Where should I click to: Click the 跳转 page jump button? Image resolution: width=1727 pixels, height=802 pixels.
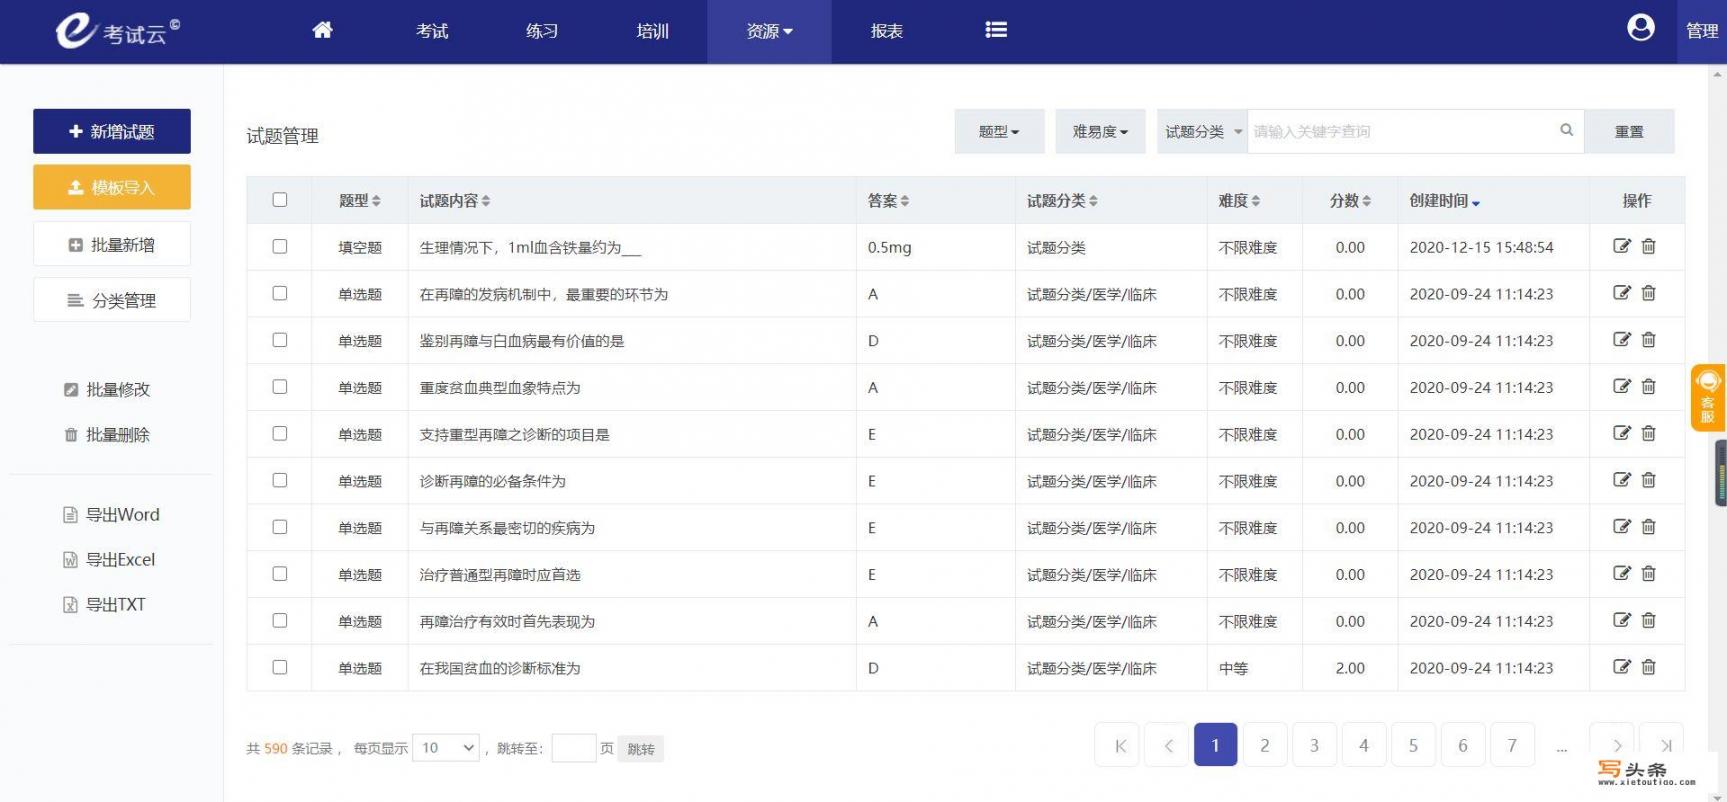pos(641,749)
